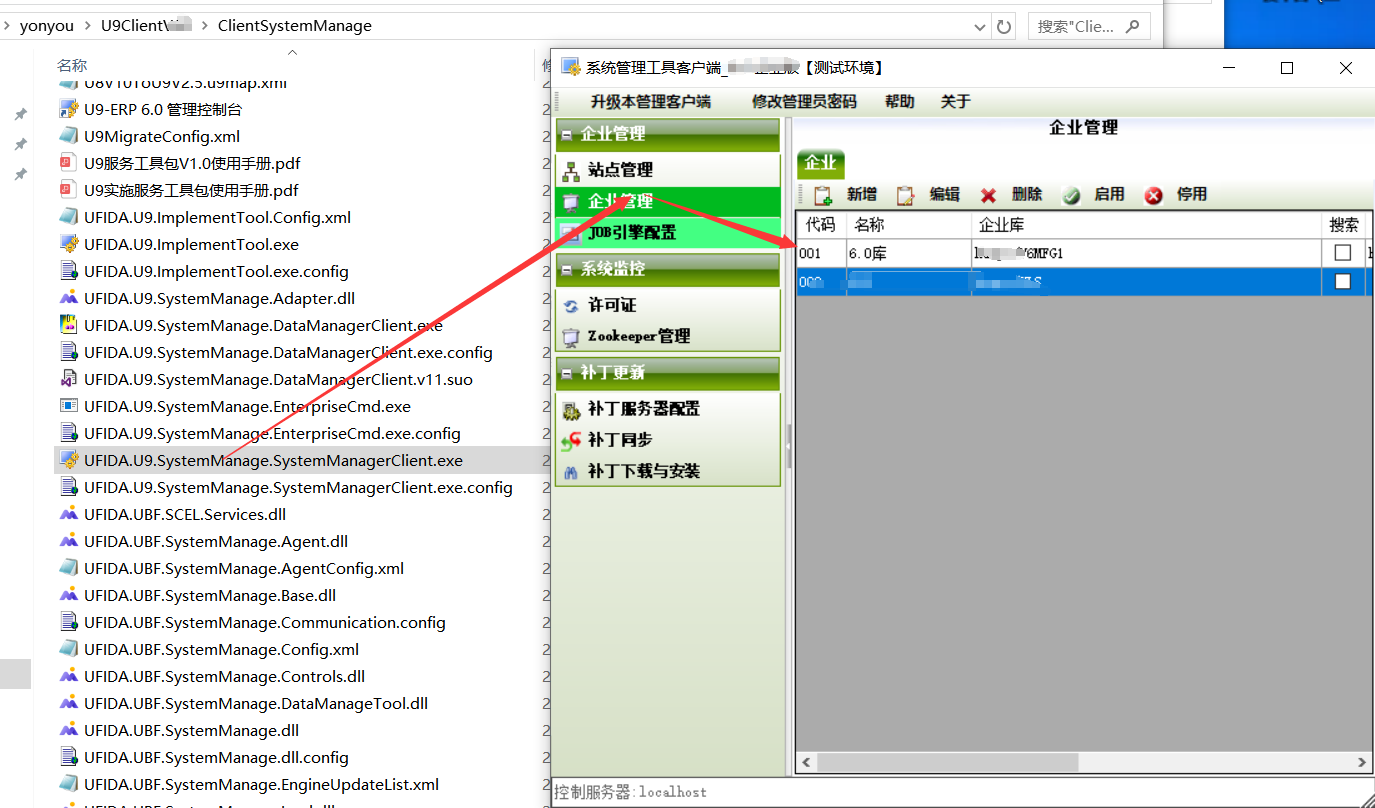Click the Explorer search magnifier icon
The width and height of the screenshot is (1375, 808).
(1133, 26)
